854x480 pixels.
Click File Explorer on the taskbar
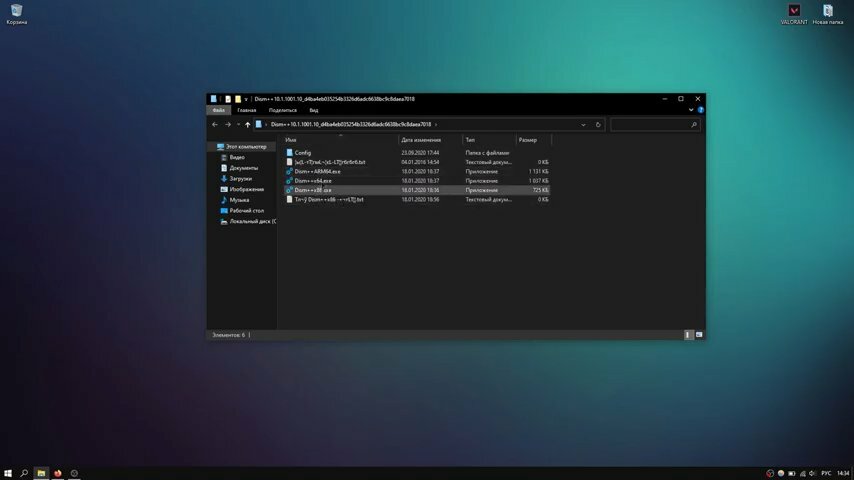[x=41, y=473]
